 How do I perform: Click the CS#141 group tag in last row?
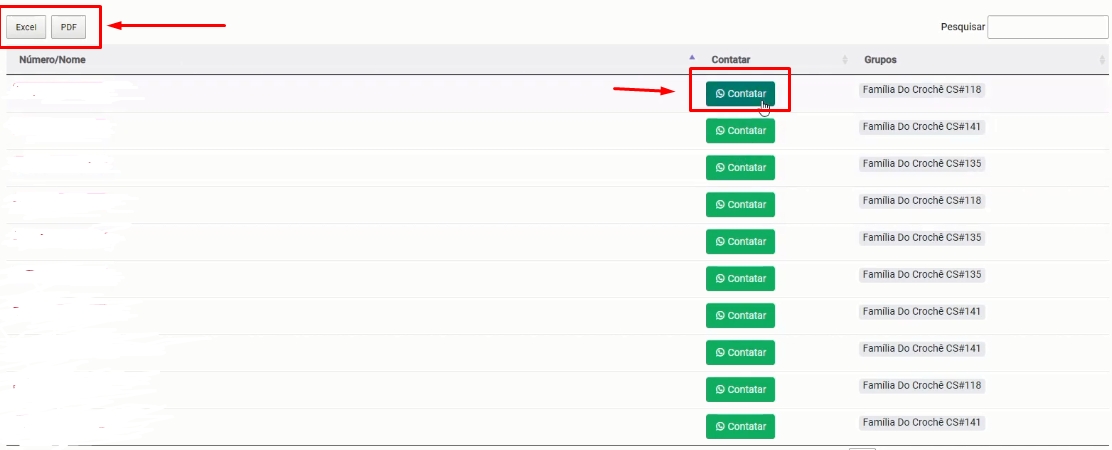[x=922, y=423]
